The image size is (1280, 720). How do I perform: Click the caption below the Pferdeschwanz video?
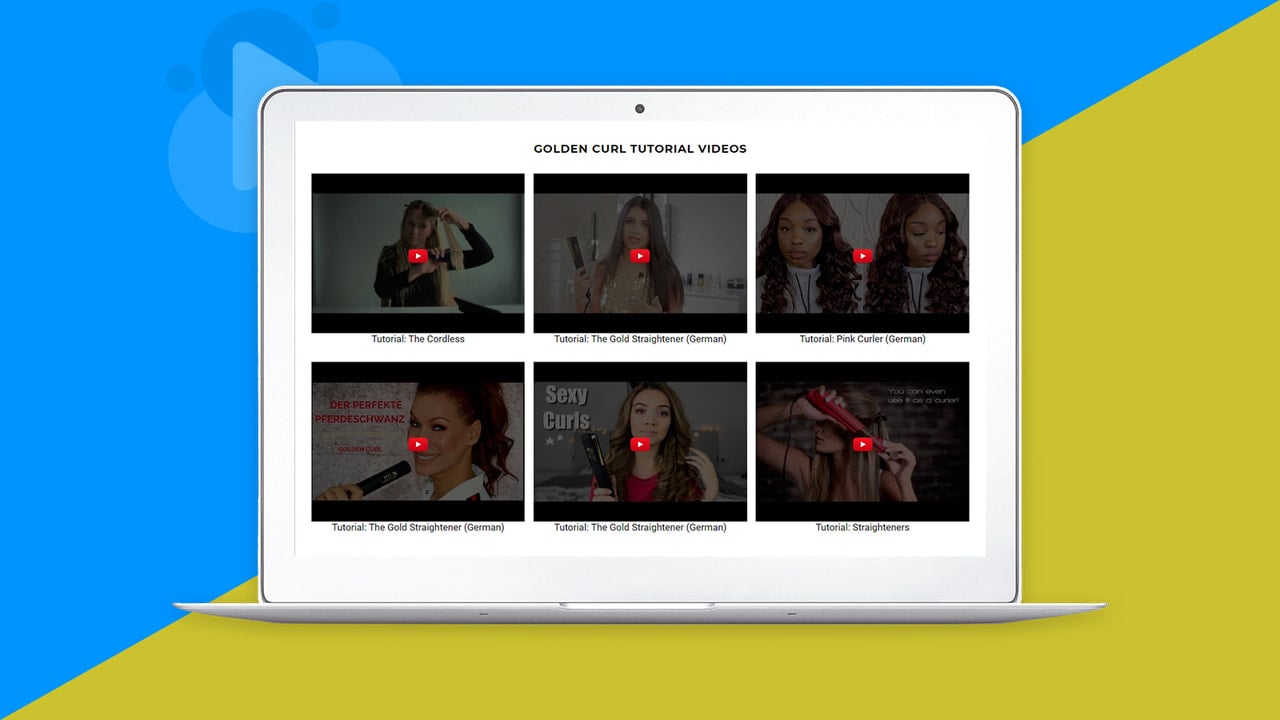click(418, 527)
